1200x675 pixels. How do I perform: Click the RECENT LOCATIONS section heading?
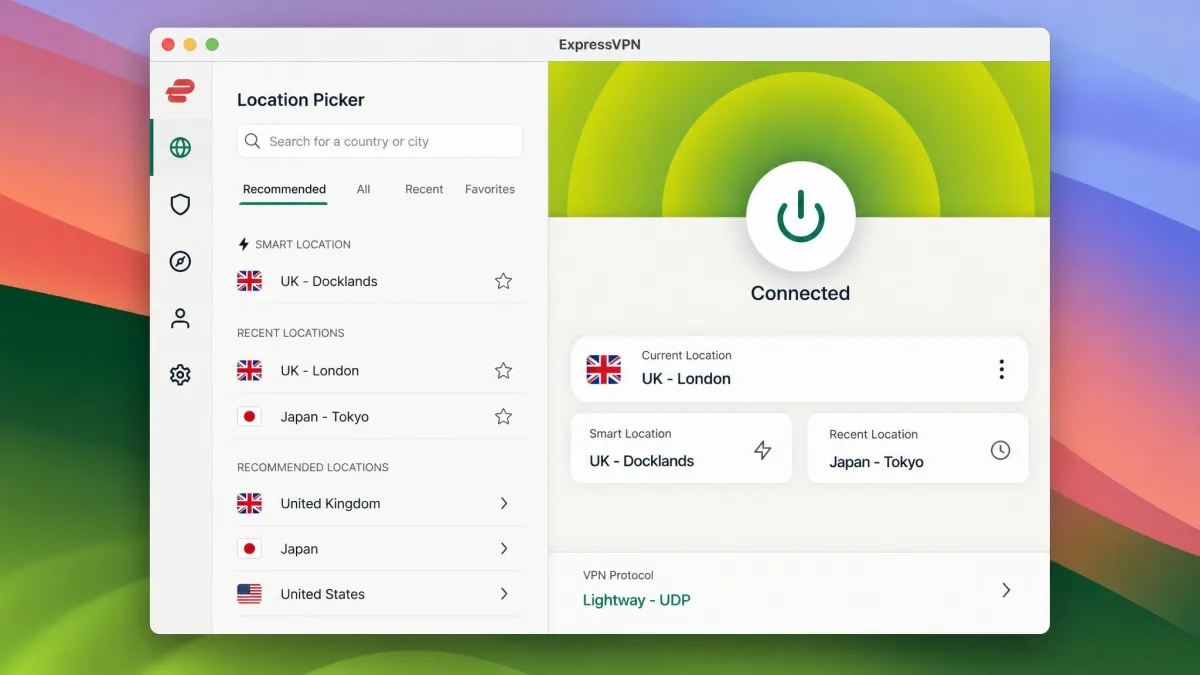291,333
